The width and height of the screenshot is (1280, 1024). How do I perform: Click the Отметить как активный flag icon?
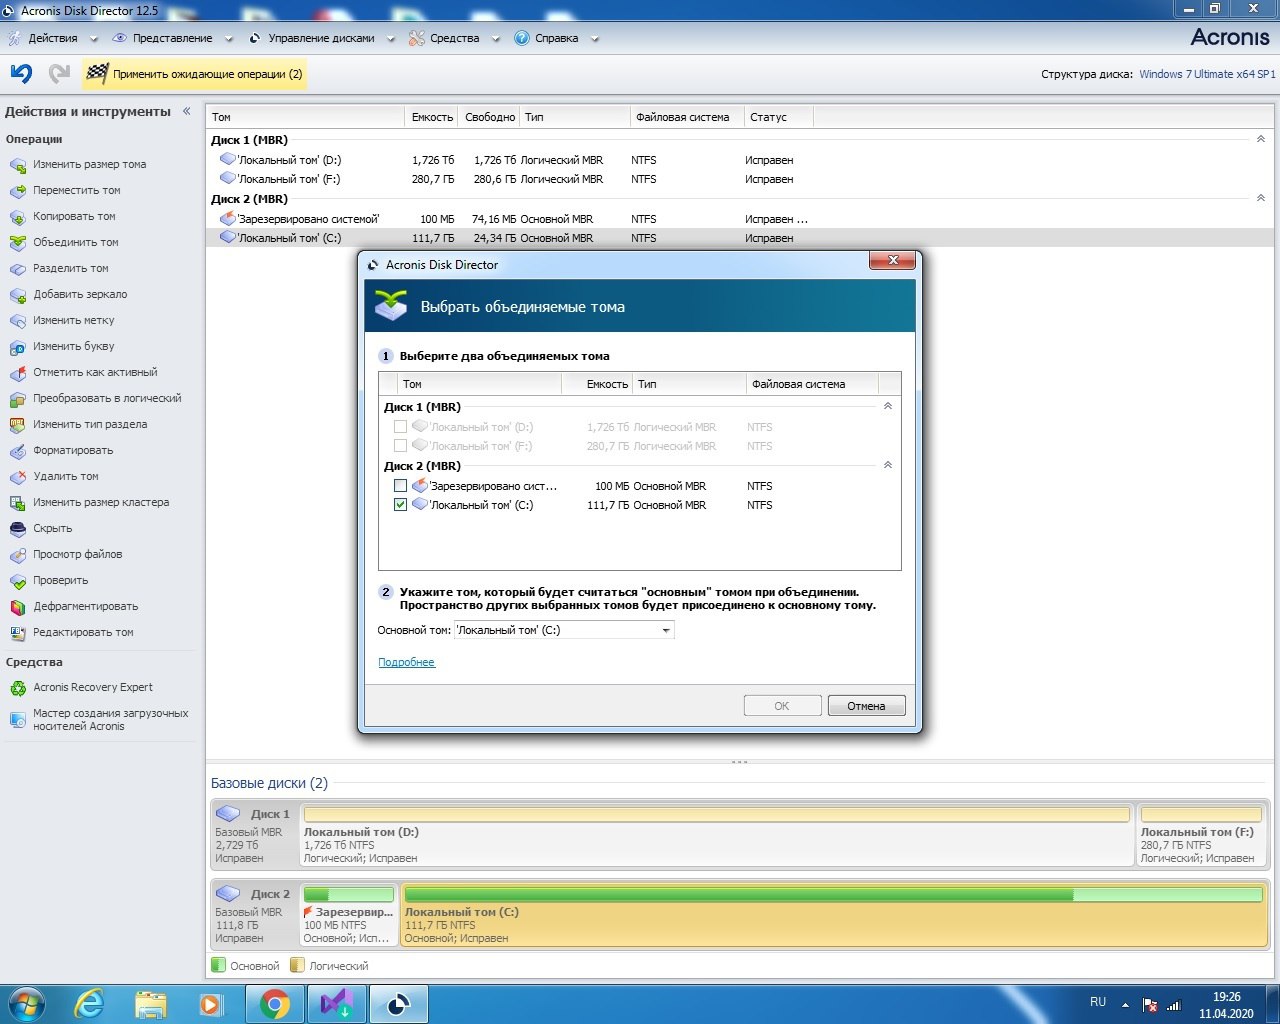[17, 372]
